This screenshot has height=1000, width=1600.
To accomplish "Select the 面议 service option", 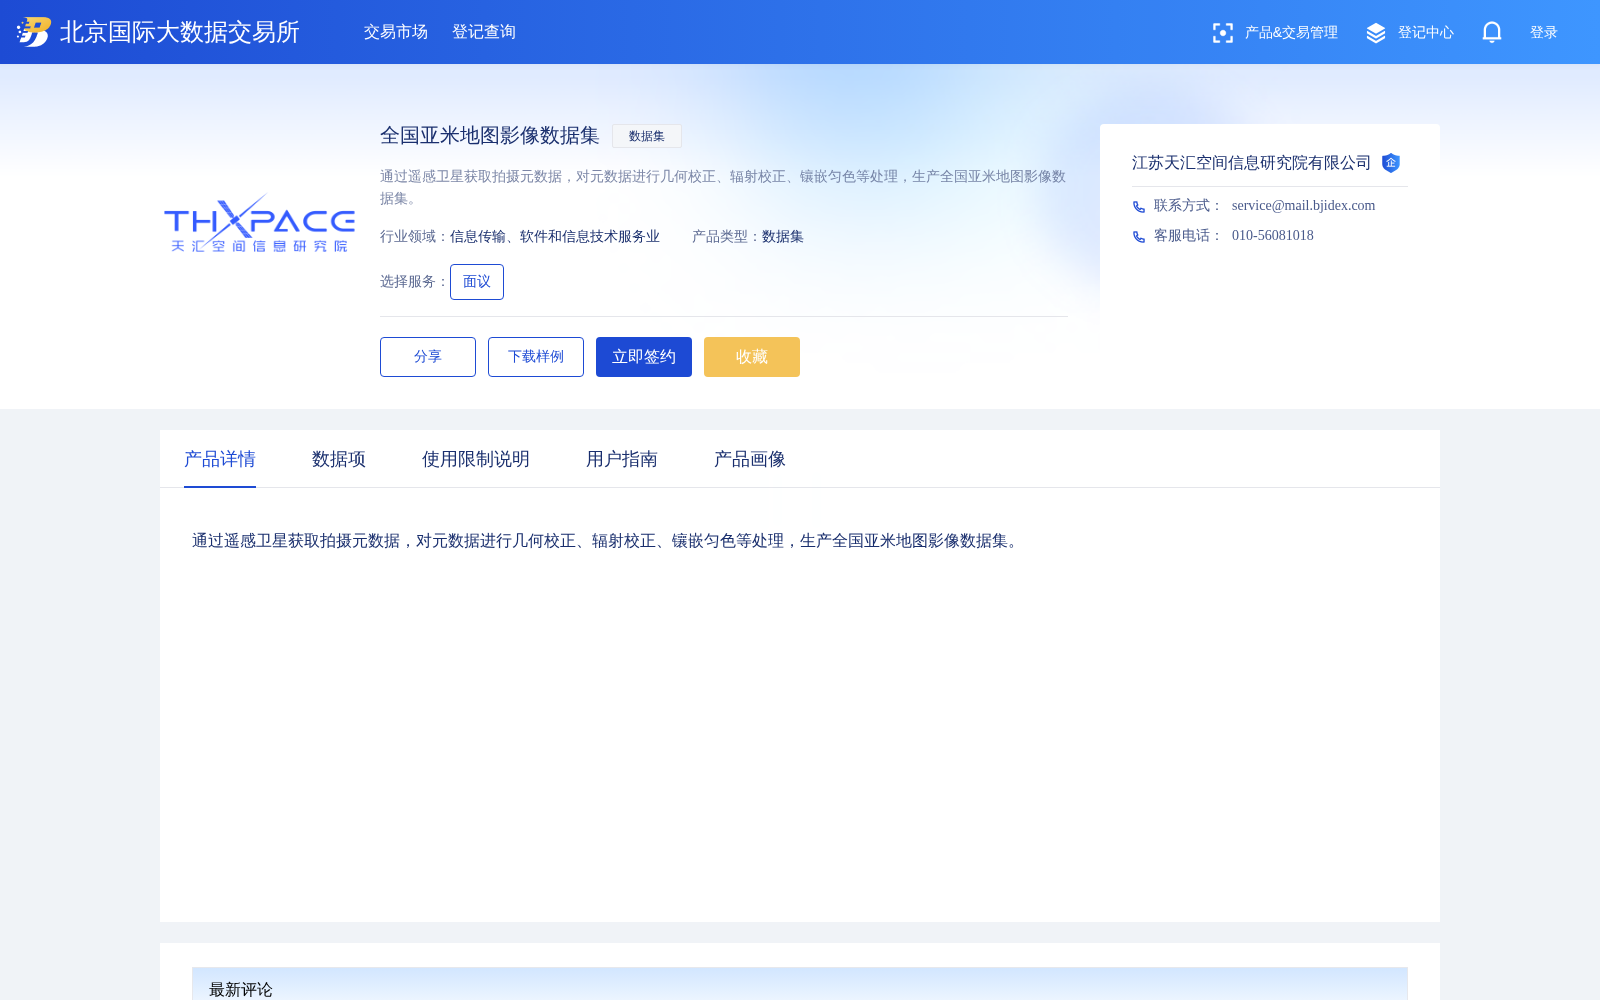I will 477,282.
